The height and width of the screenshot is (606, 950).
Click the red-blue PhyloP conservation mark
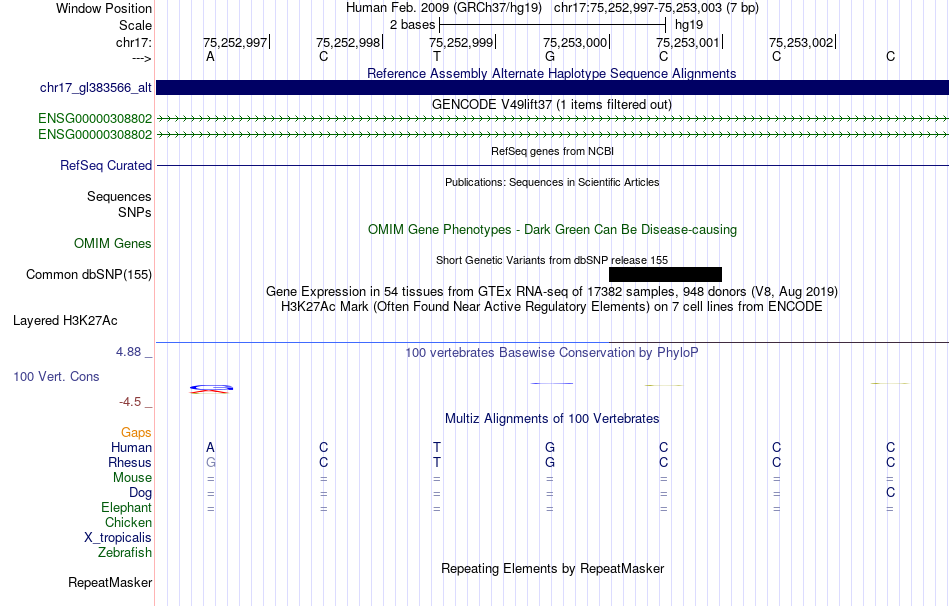211,388
